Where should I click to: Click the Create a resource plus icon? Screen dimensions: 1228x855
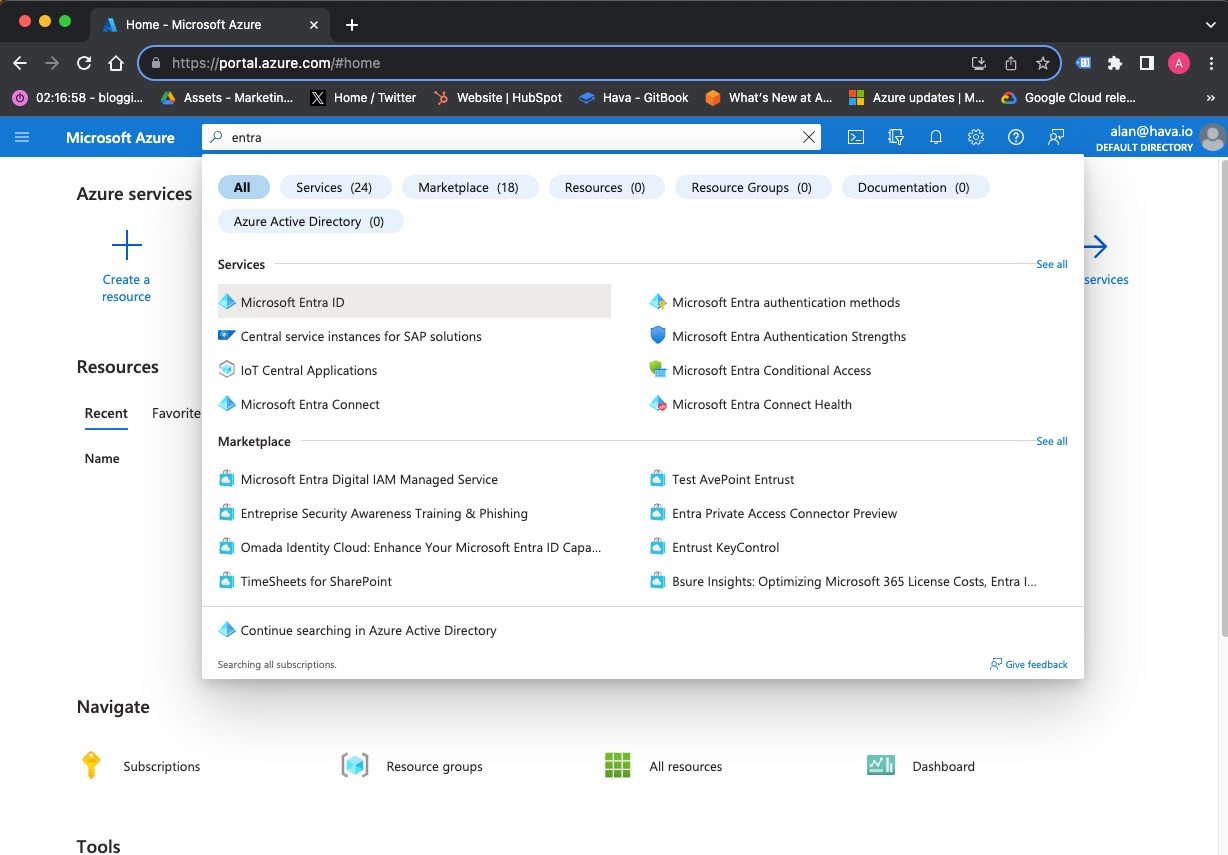tap(127, 245)
